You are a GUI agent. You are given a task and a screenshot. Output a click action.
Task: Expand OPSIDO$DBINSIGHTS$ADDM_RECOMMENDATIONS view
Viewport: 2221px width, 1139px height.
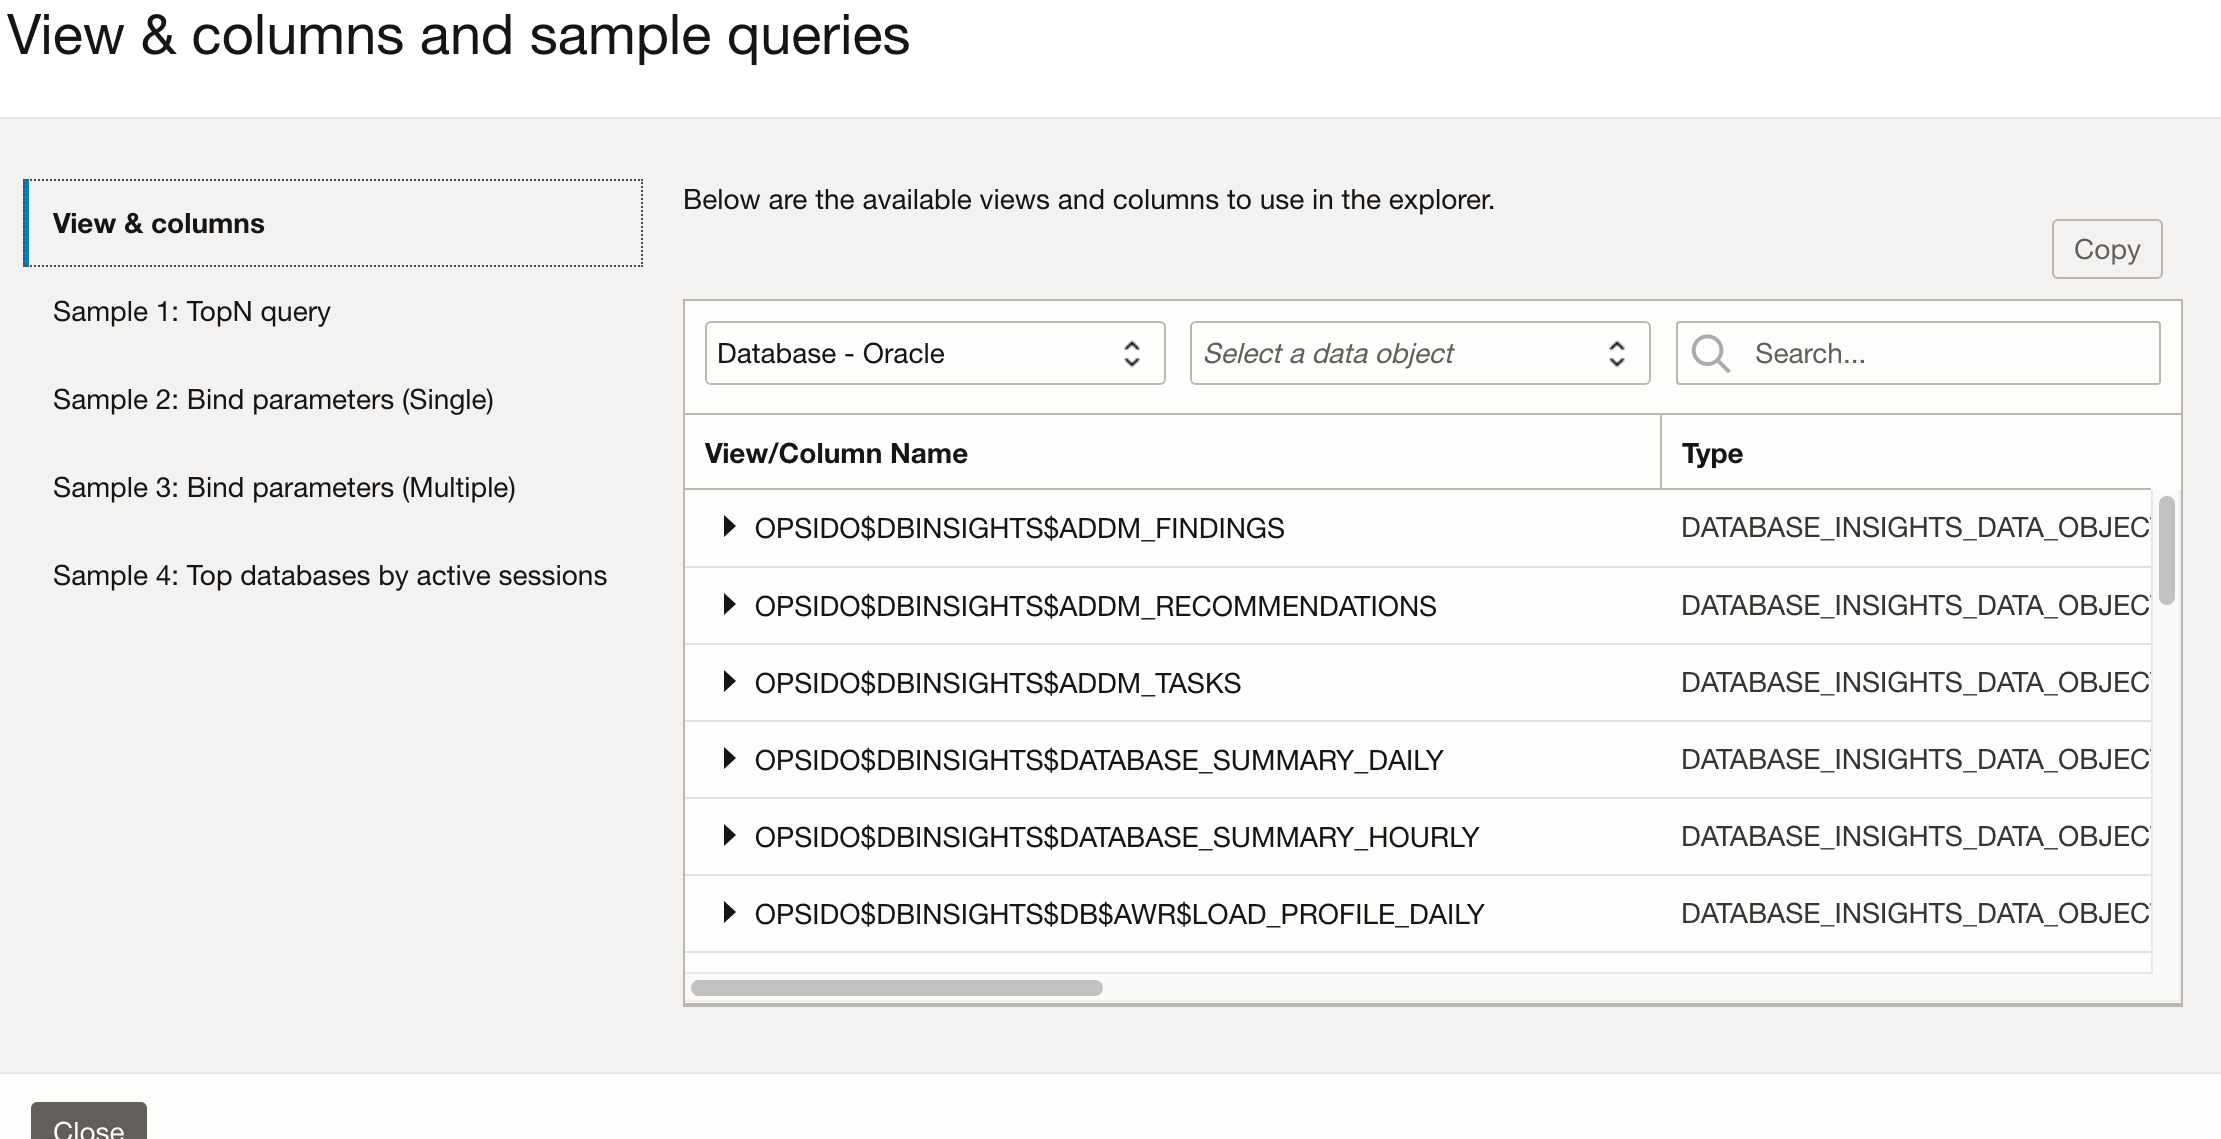click(728, 605)
